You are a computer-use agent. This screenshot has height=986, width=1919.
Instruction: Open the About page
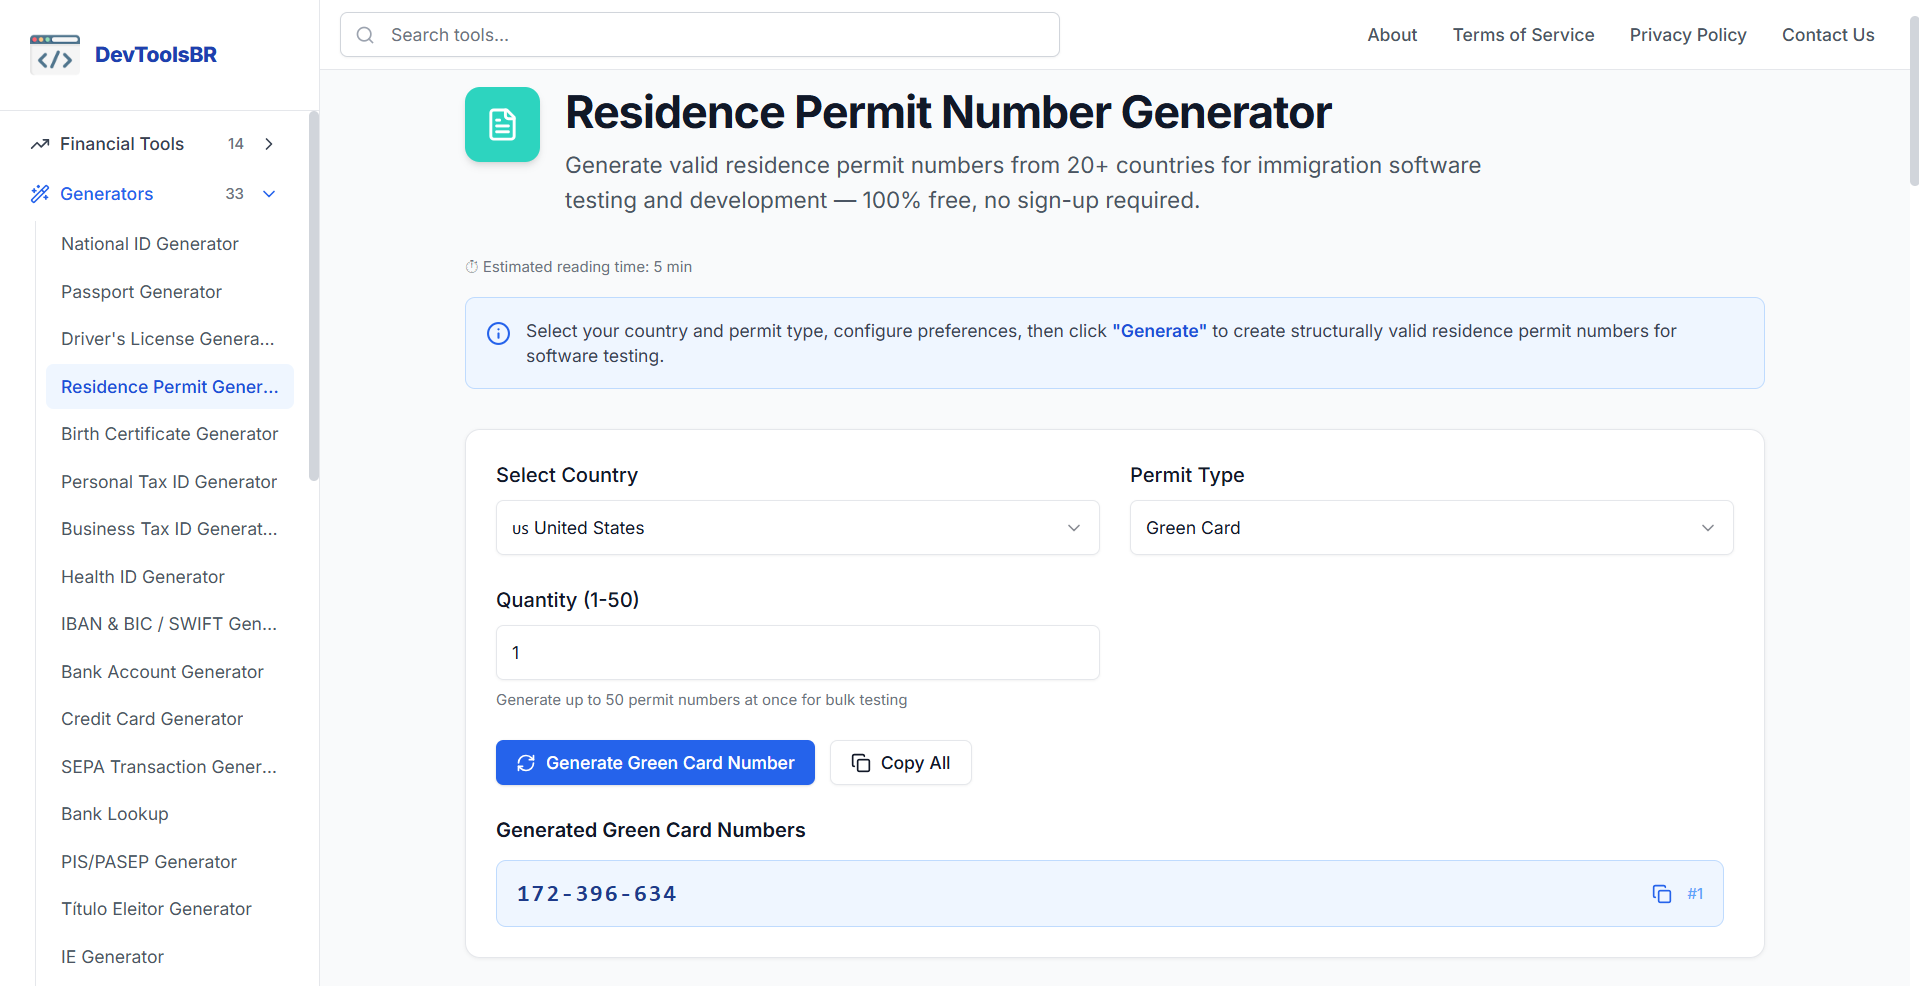[1392, 35]
